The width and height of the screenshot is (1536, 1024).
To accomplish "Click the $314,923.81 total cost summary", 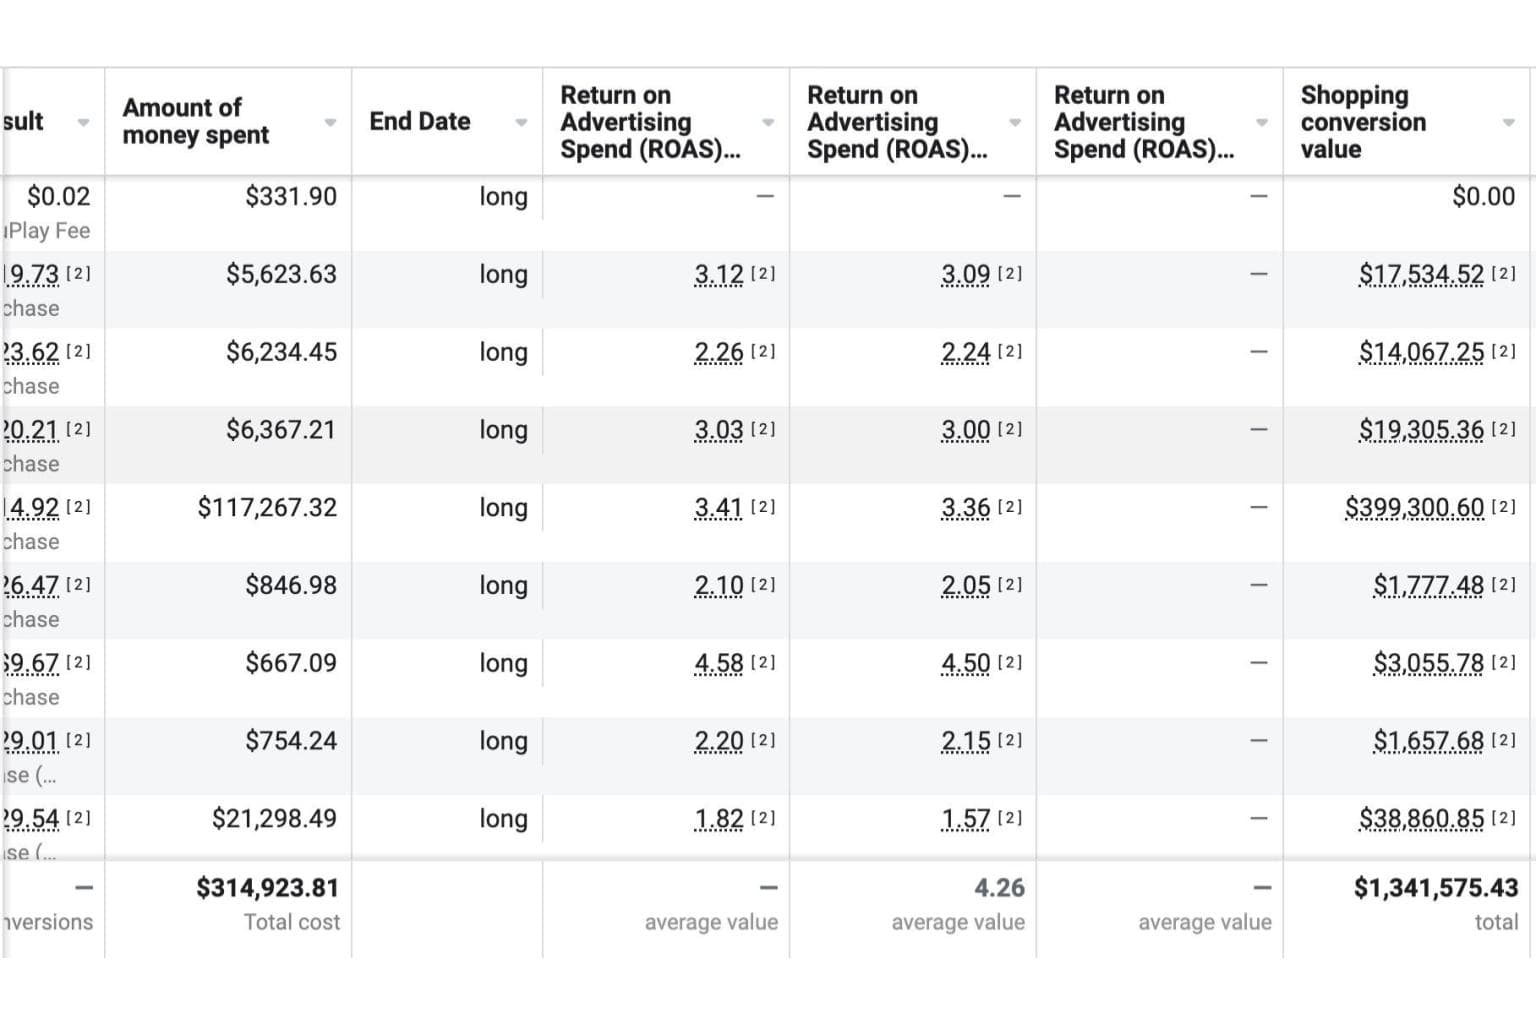I will (x=267, y=888).
